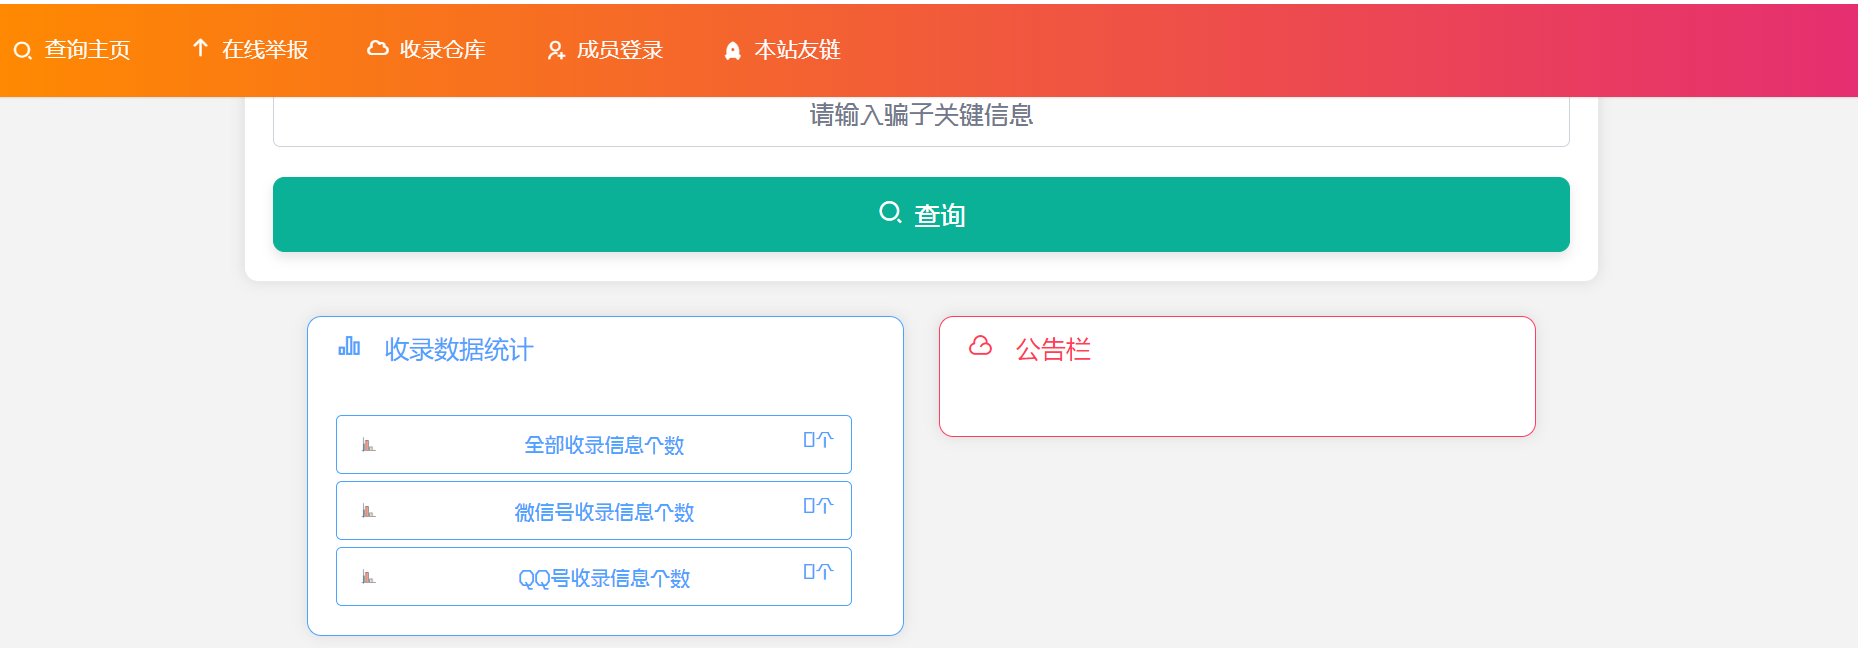Image resolution: width=1858 pixels, height=648 pixels.
Task: Click the 全部收录信息个数 link
Action: tap(605, 446)
